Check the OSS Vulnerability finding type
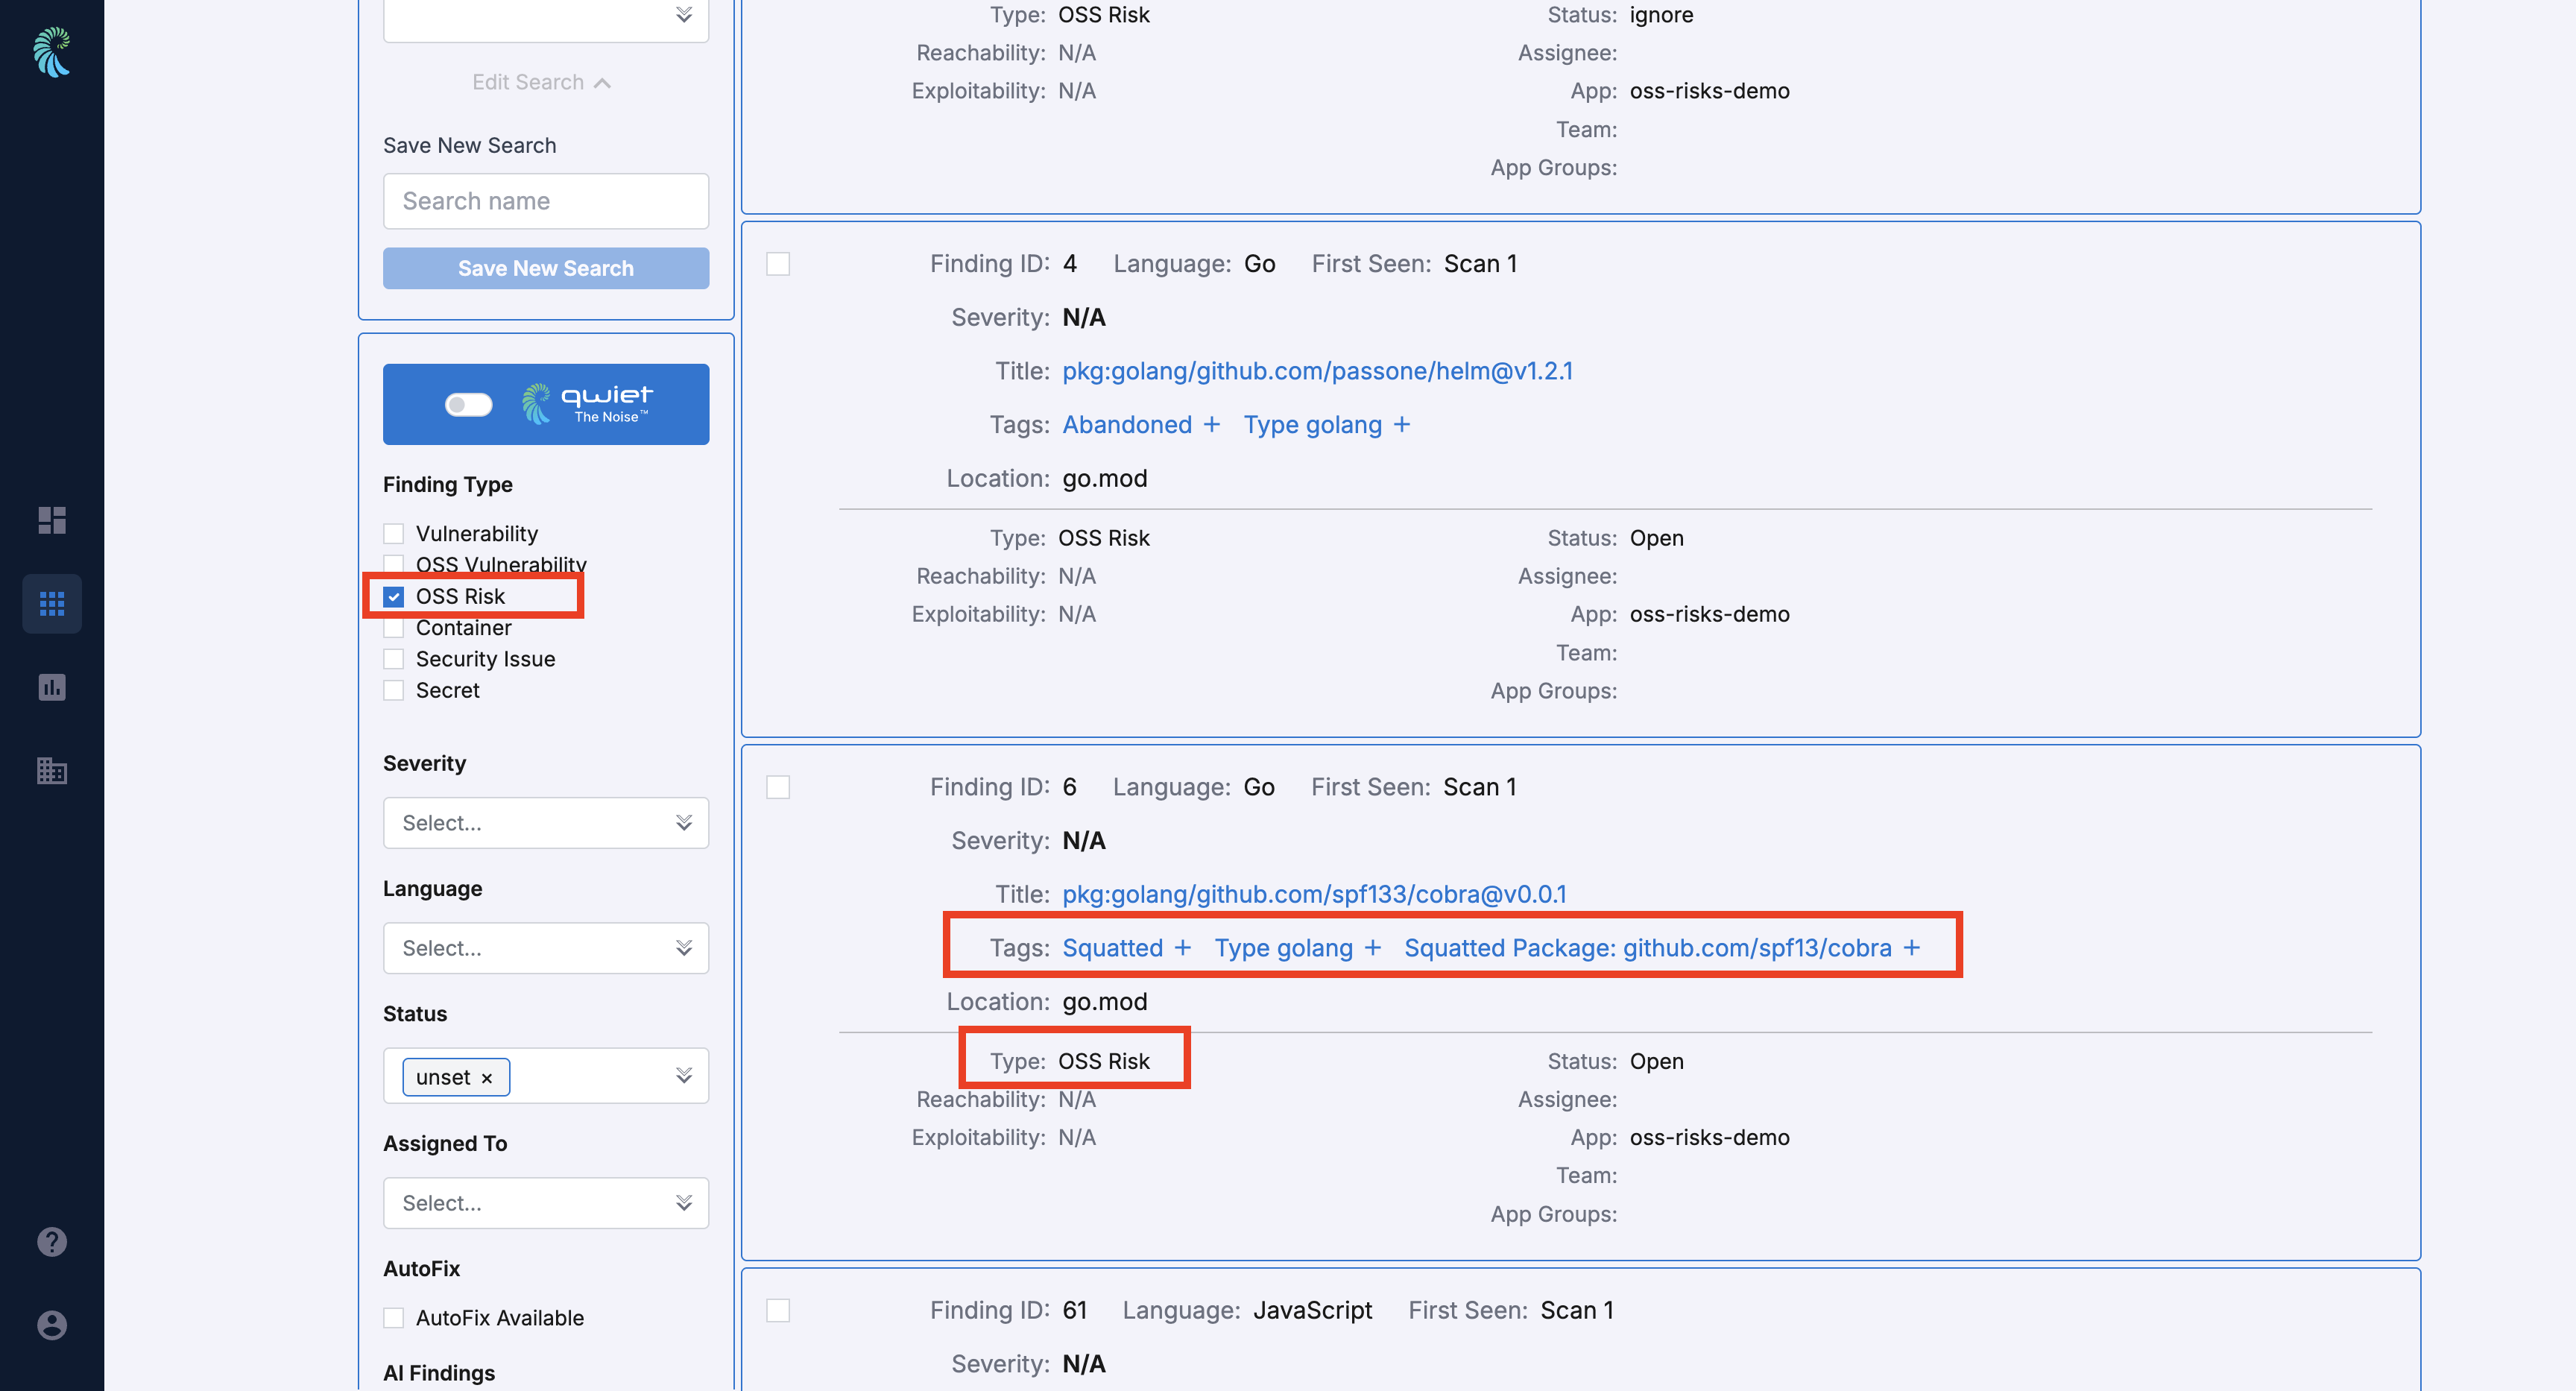2576x1391 pixels. coord(393,564)
